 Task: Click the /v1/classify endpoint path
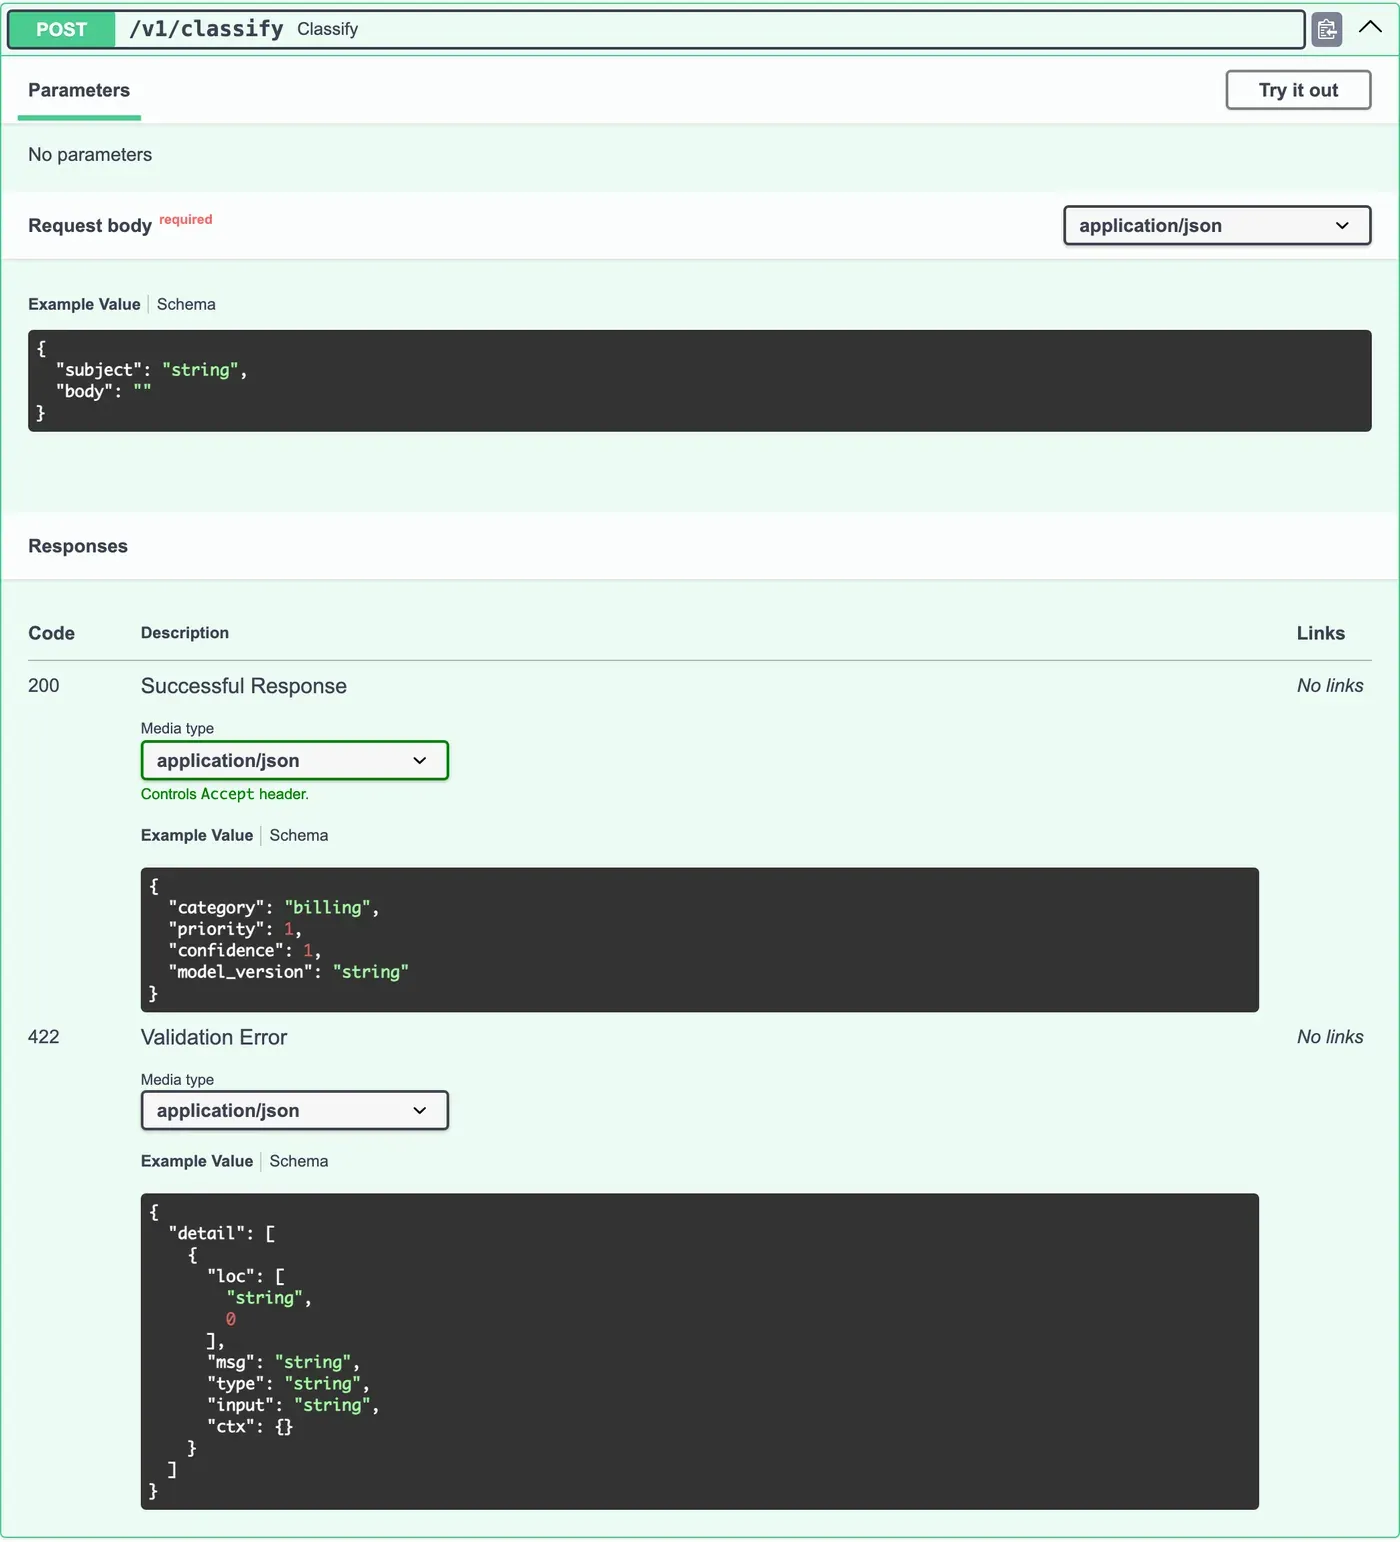click(x=207, y=29)
